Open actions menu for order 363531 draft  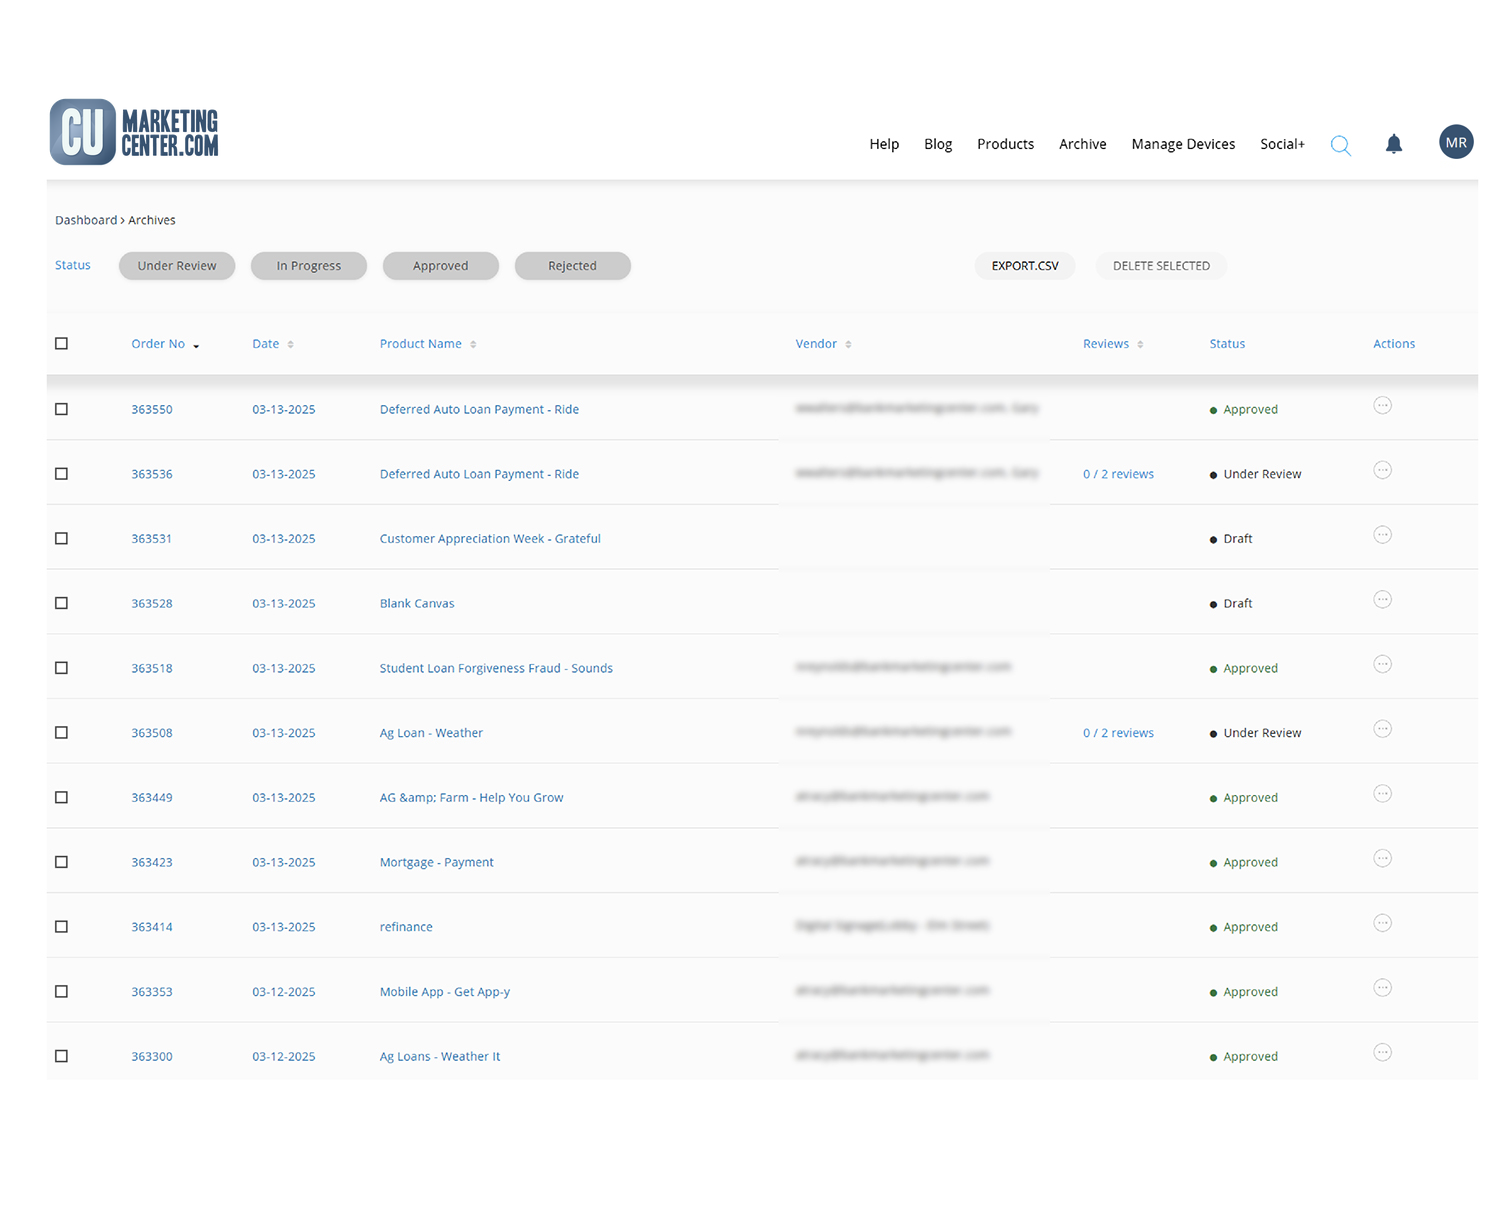1383,534
